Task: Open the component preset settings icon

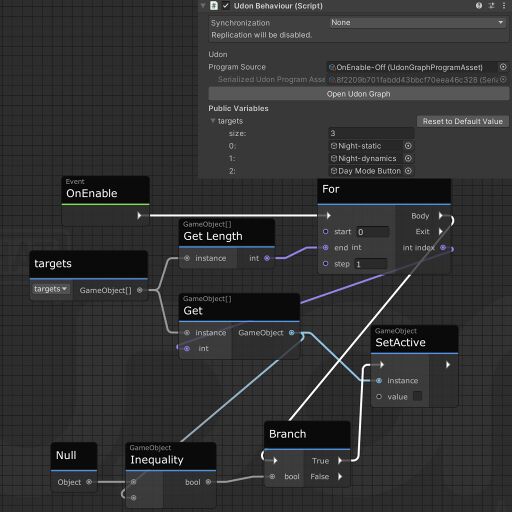Action: point(491,6)
